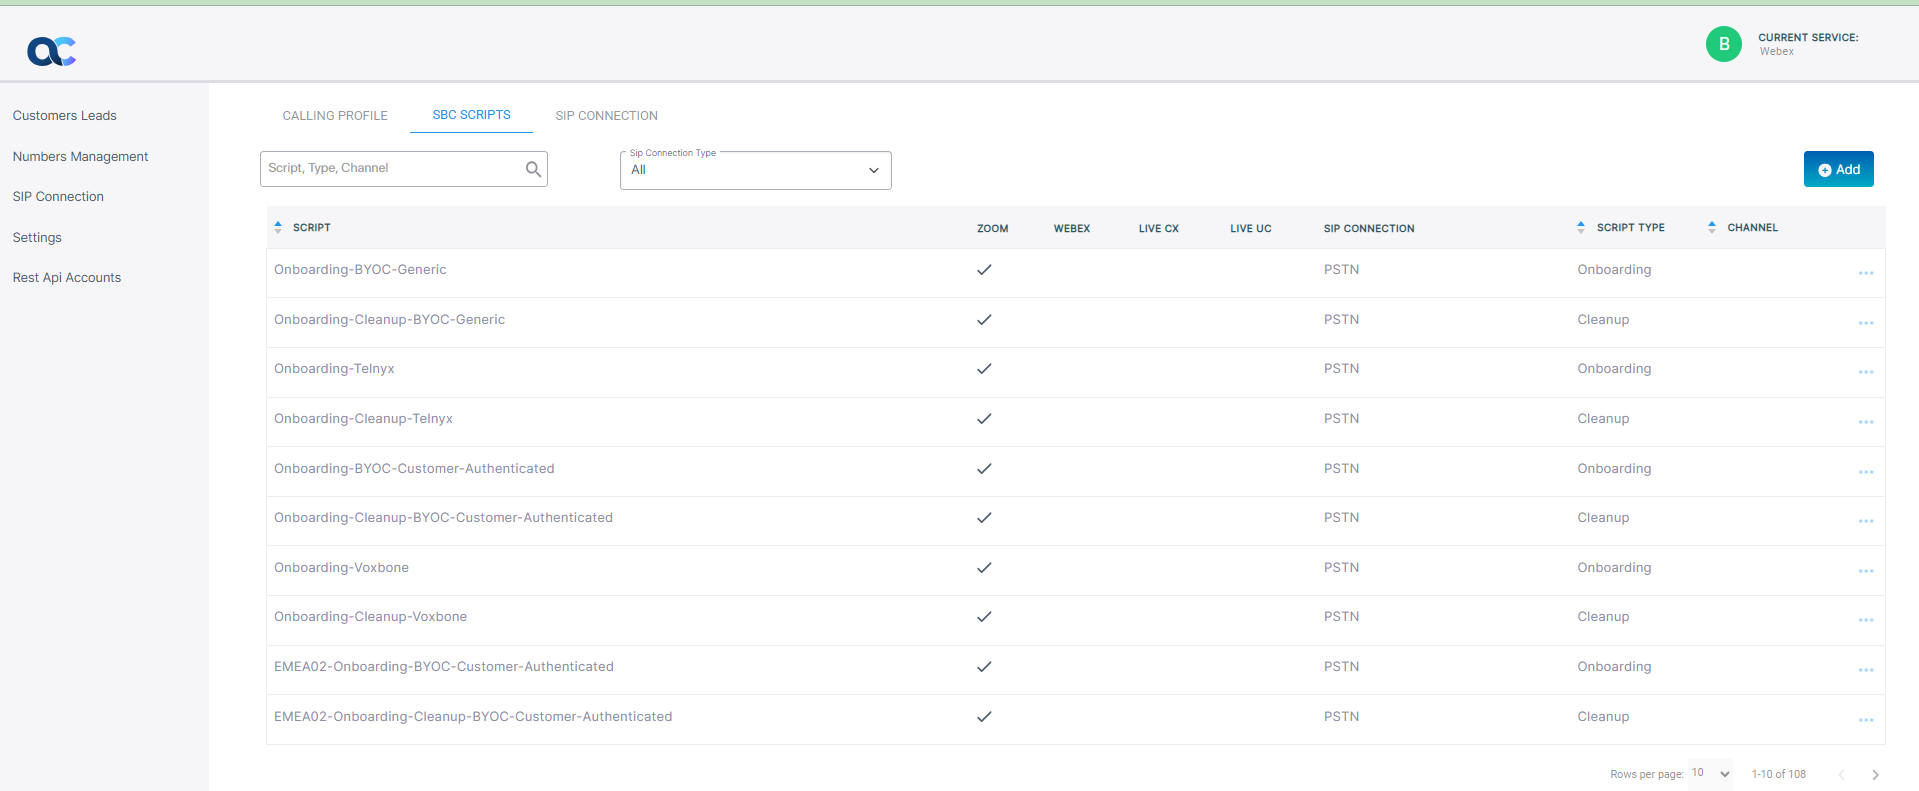Screen dimensions: 1919x791
Task: Go to next page of results
Action: click(x=1875, y=775)
